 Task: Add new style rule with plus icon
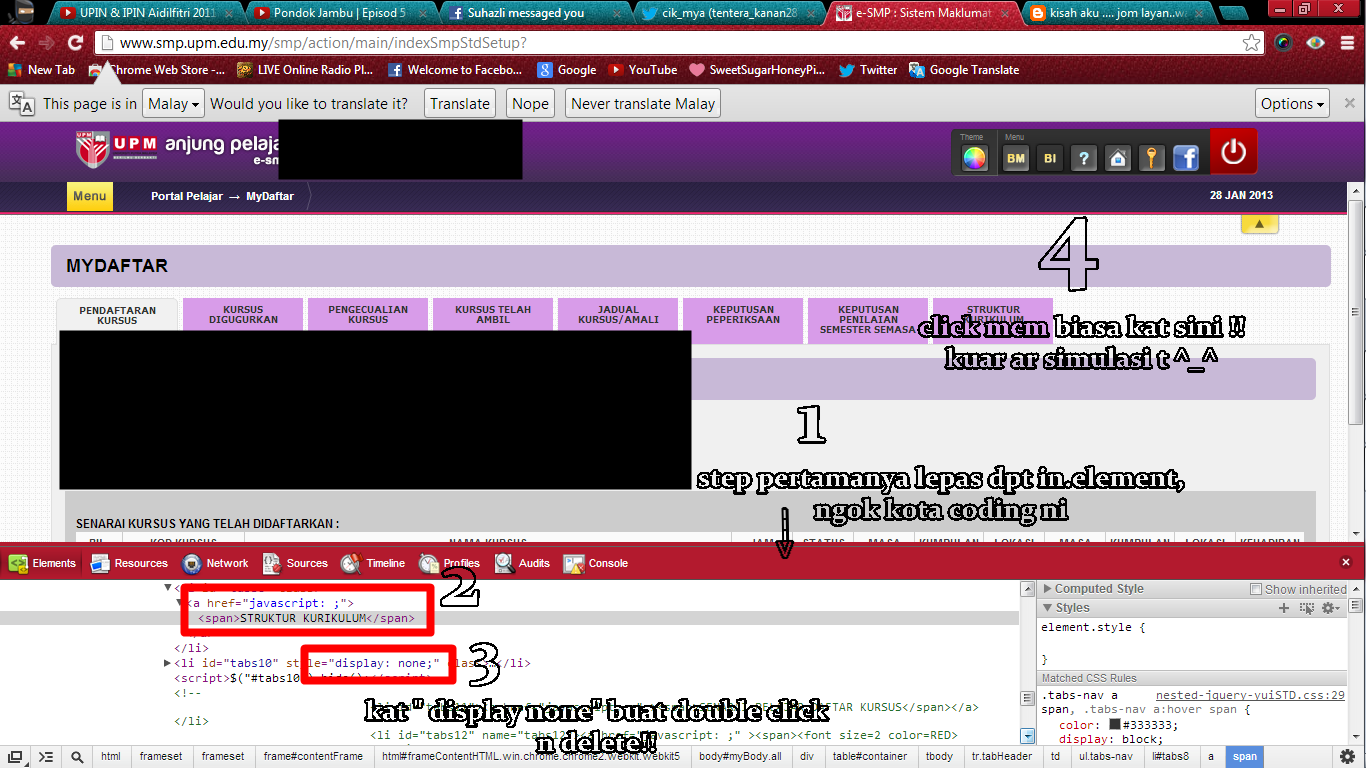click(x=1285, y=608)
